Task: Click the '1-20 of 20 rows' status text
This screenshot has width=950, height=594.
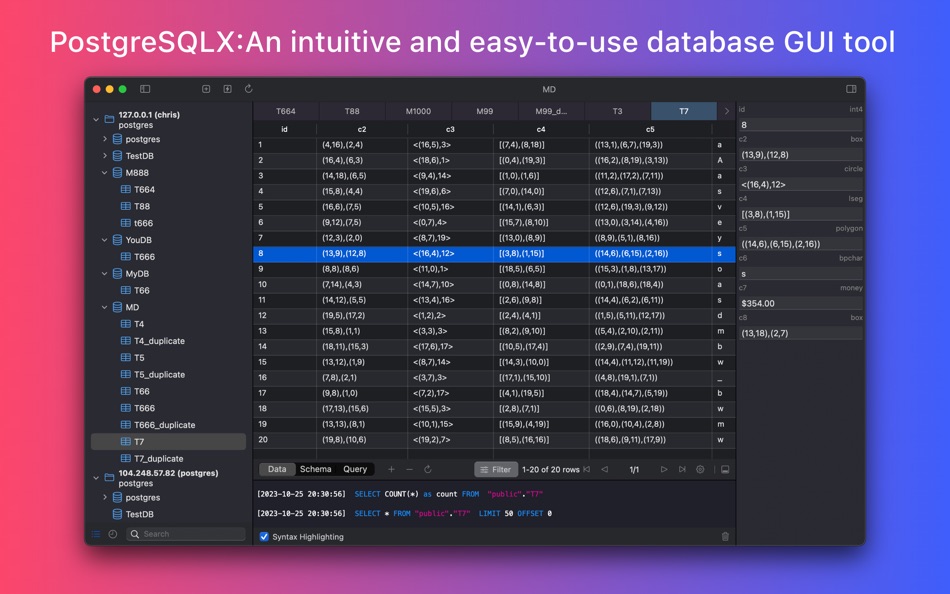Action: point(551,470)
